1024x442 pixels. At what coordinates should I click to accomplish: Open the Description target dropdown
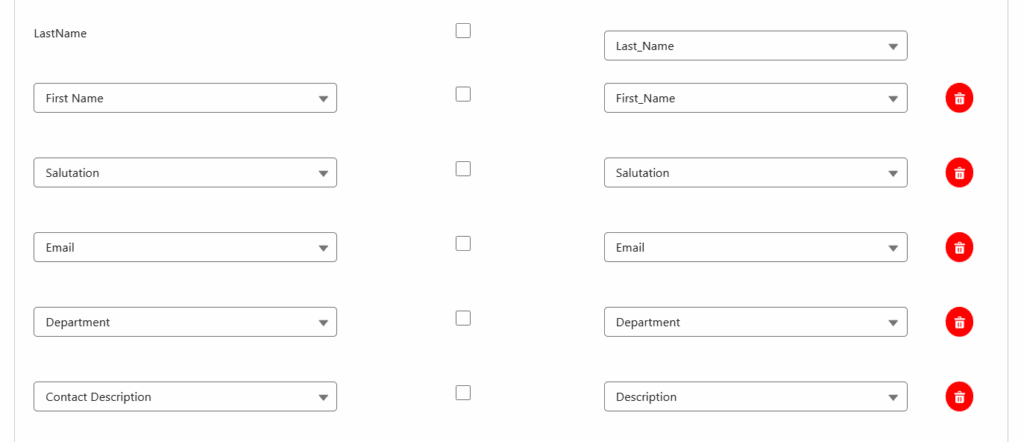(755, 397)
